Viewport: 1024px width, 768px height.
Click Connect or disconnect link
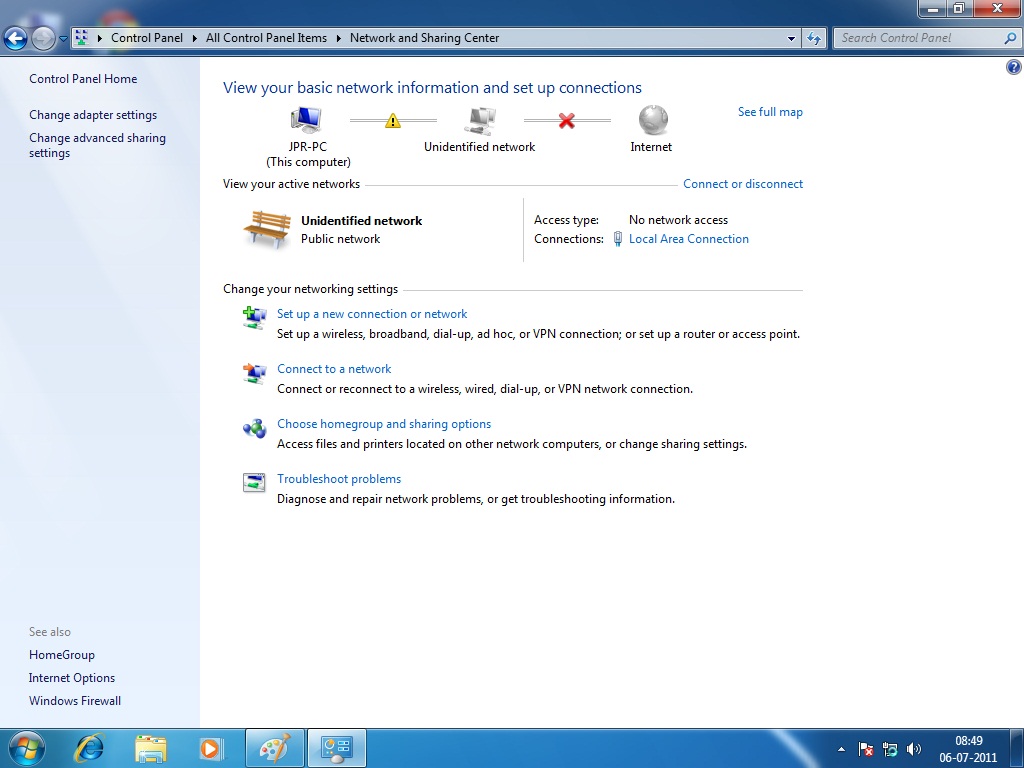pos(743,184)
